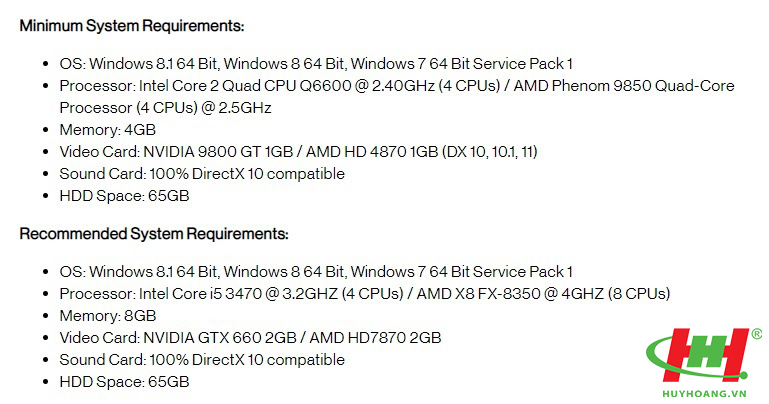Viewport: 769px width, 404px height.
Task: Click the Intel Core 2 Quad Q6600 line
Action: click(x=397, y=86)
